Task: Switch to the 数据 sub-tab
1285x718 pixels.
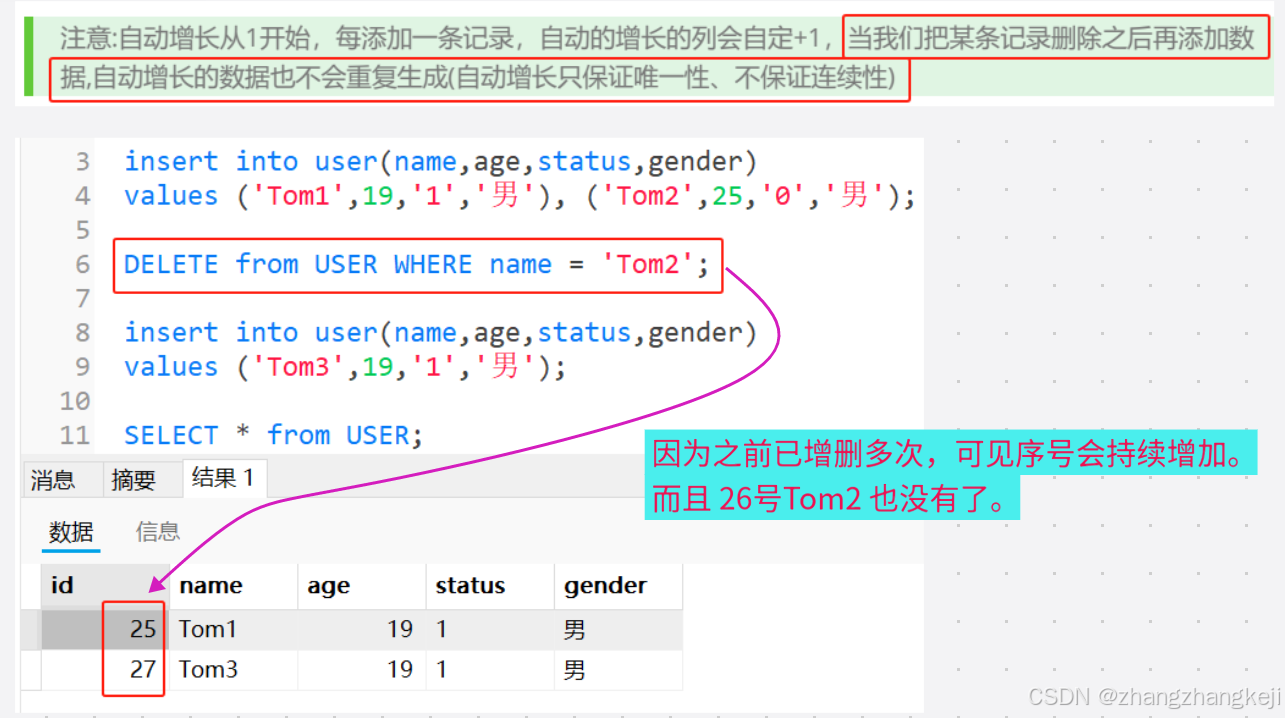Action: point(70,531)
